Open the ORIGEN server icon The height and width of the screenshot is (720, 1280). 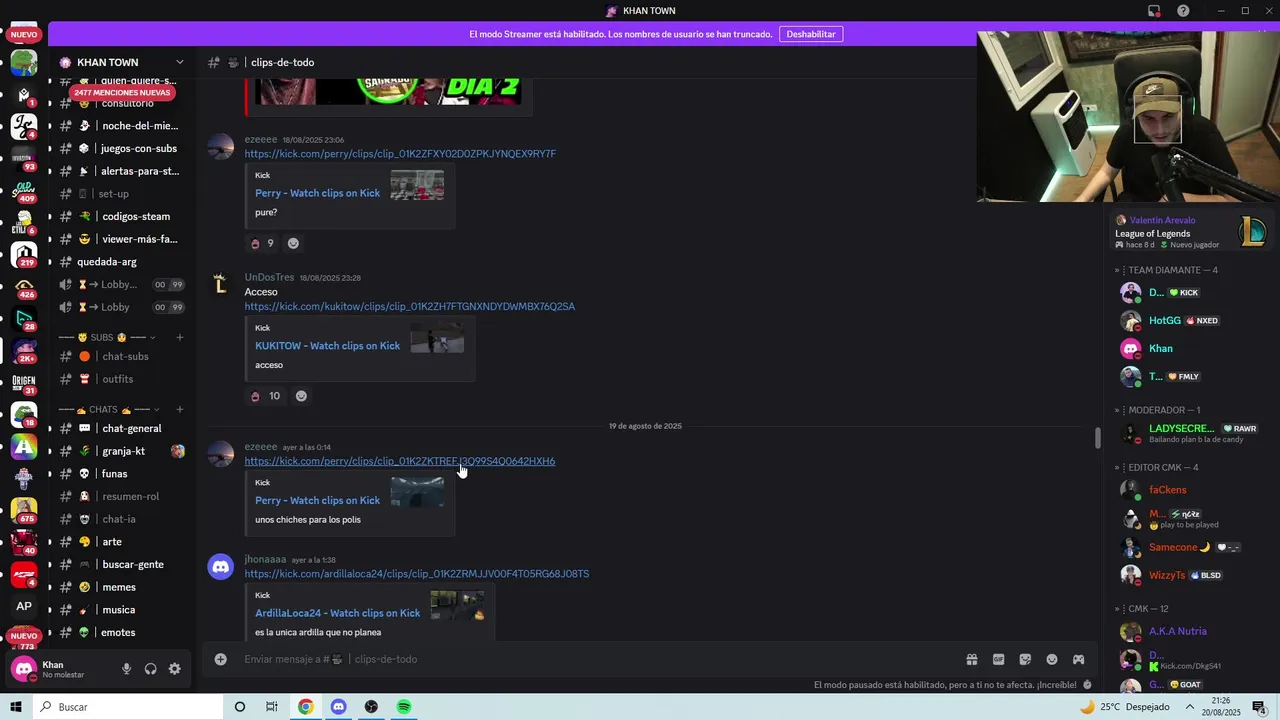click(24, 382)
